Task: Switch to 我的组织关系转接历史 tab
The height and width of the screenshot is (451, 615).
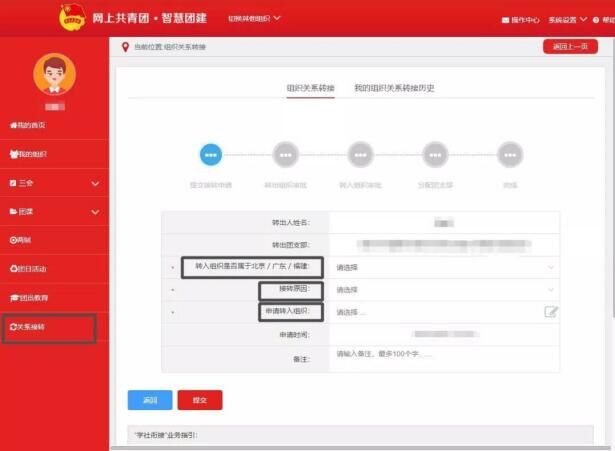Action: click(x=394, y=88)
